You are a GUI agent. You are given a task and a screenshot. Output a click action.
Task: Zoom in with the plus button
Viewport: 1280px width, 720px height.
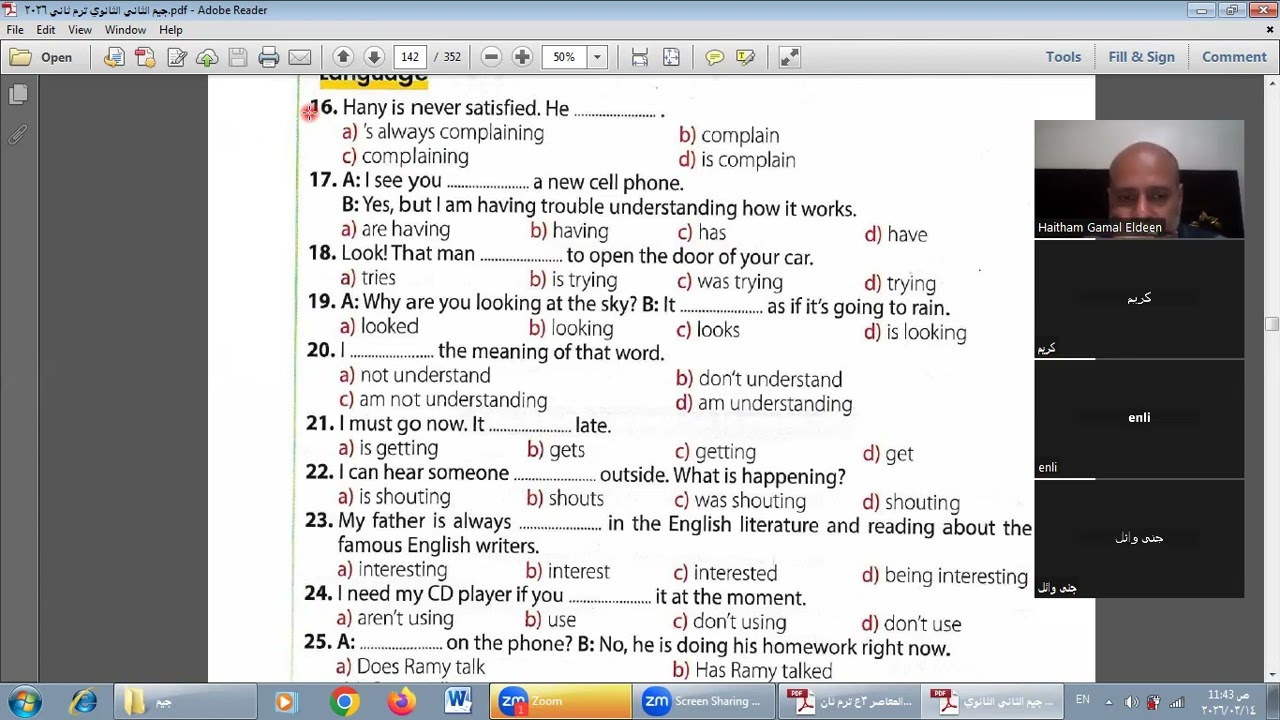tap(522, 57)
